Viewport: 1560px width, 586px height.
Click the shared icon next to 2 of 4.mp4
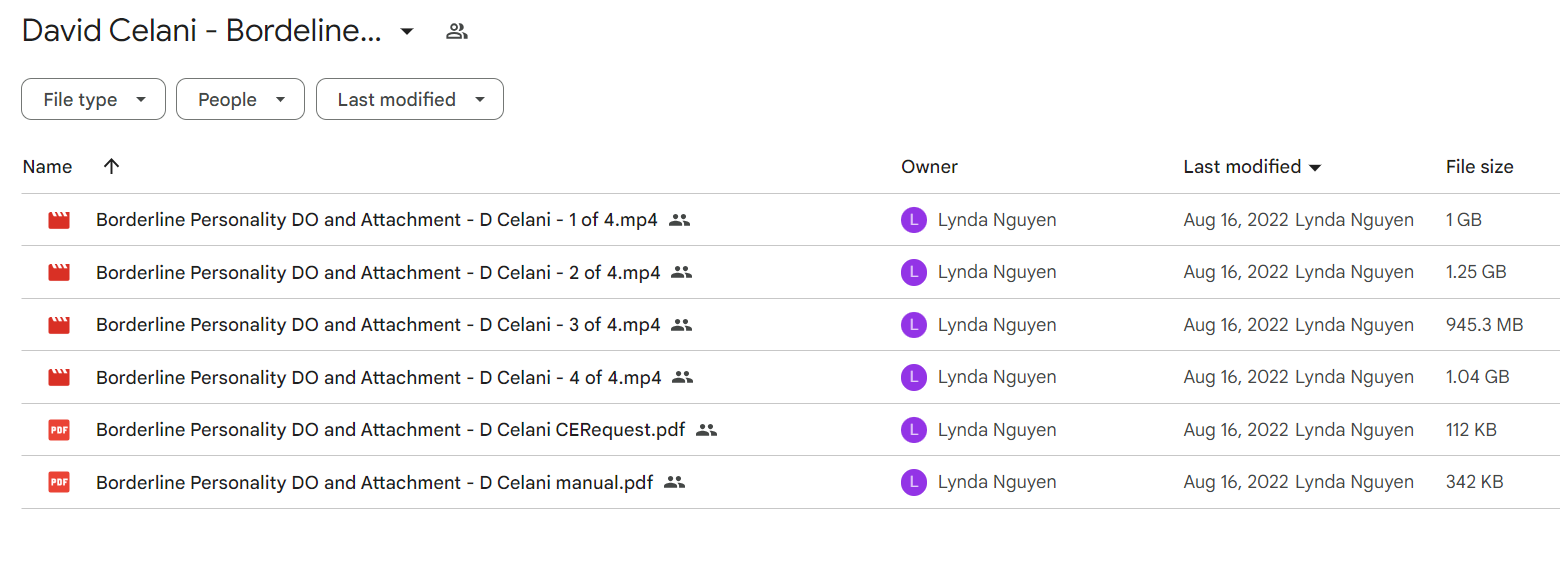click(x=682, y=272)
